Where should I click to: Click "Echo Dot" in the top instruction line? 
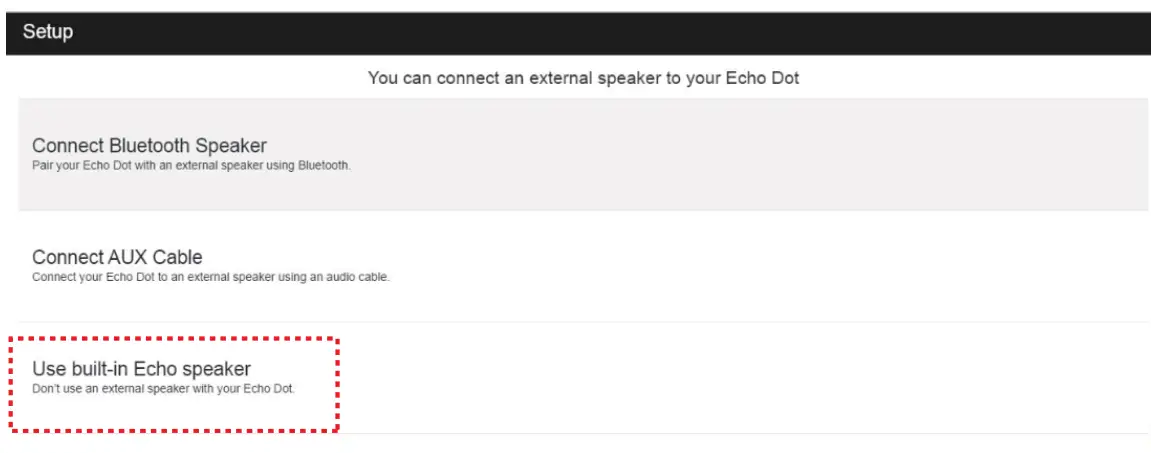766,78
